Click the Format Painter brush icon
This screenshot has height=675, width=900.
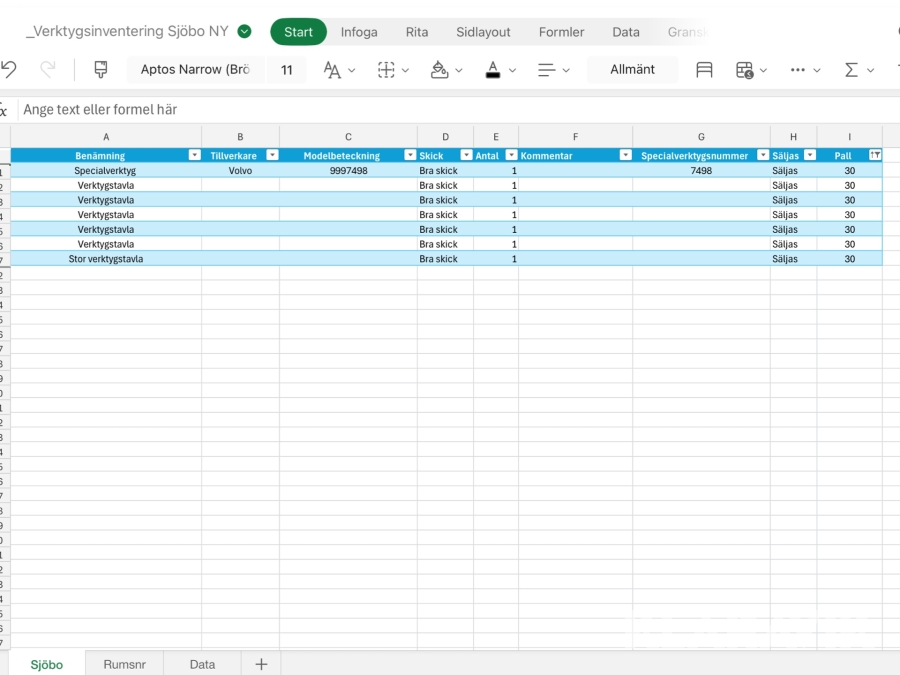pos(100,70)
